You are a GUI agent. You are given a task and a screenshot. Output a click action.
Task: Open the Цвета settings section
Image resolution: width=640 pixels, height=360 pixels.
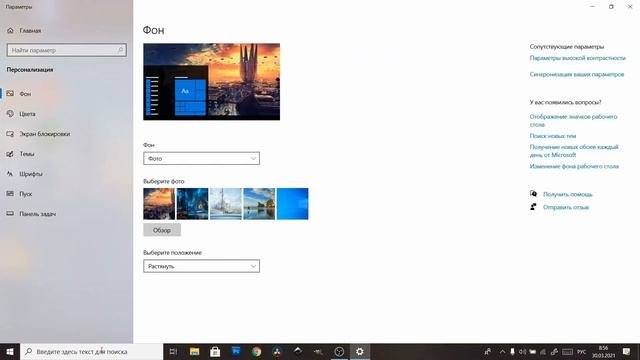[x=27, y=114]
